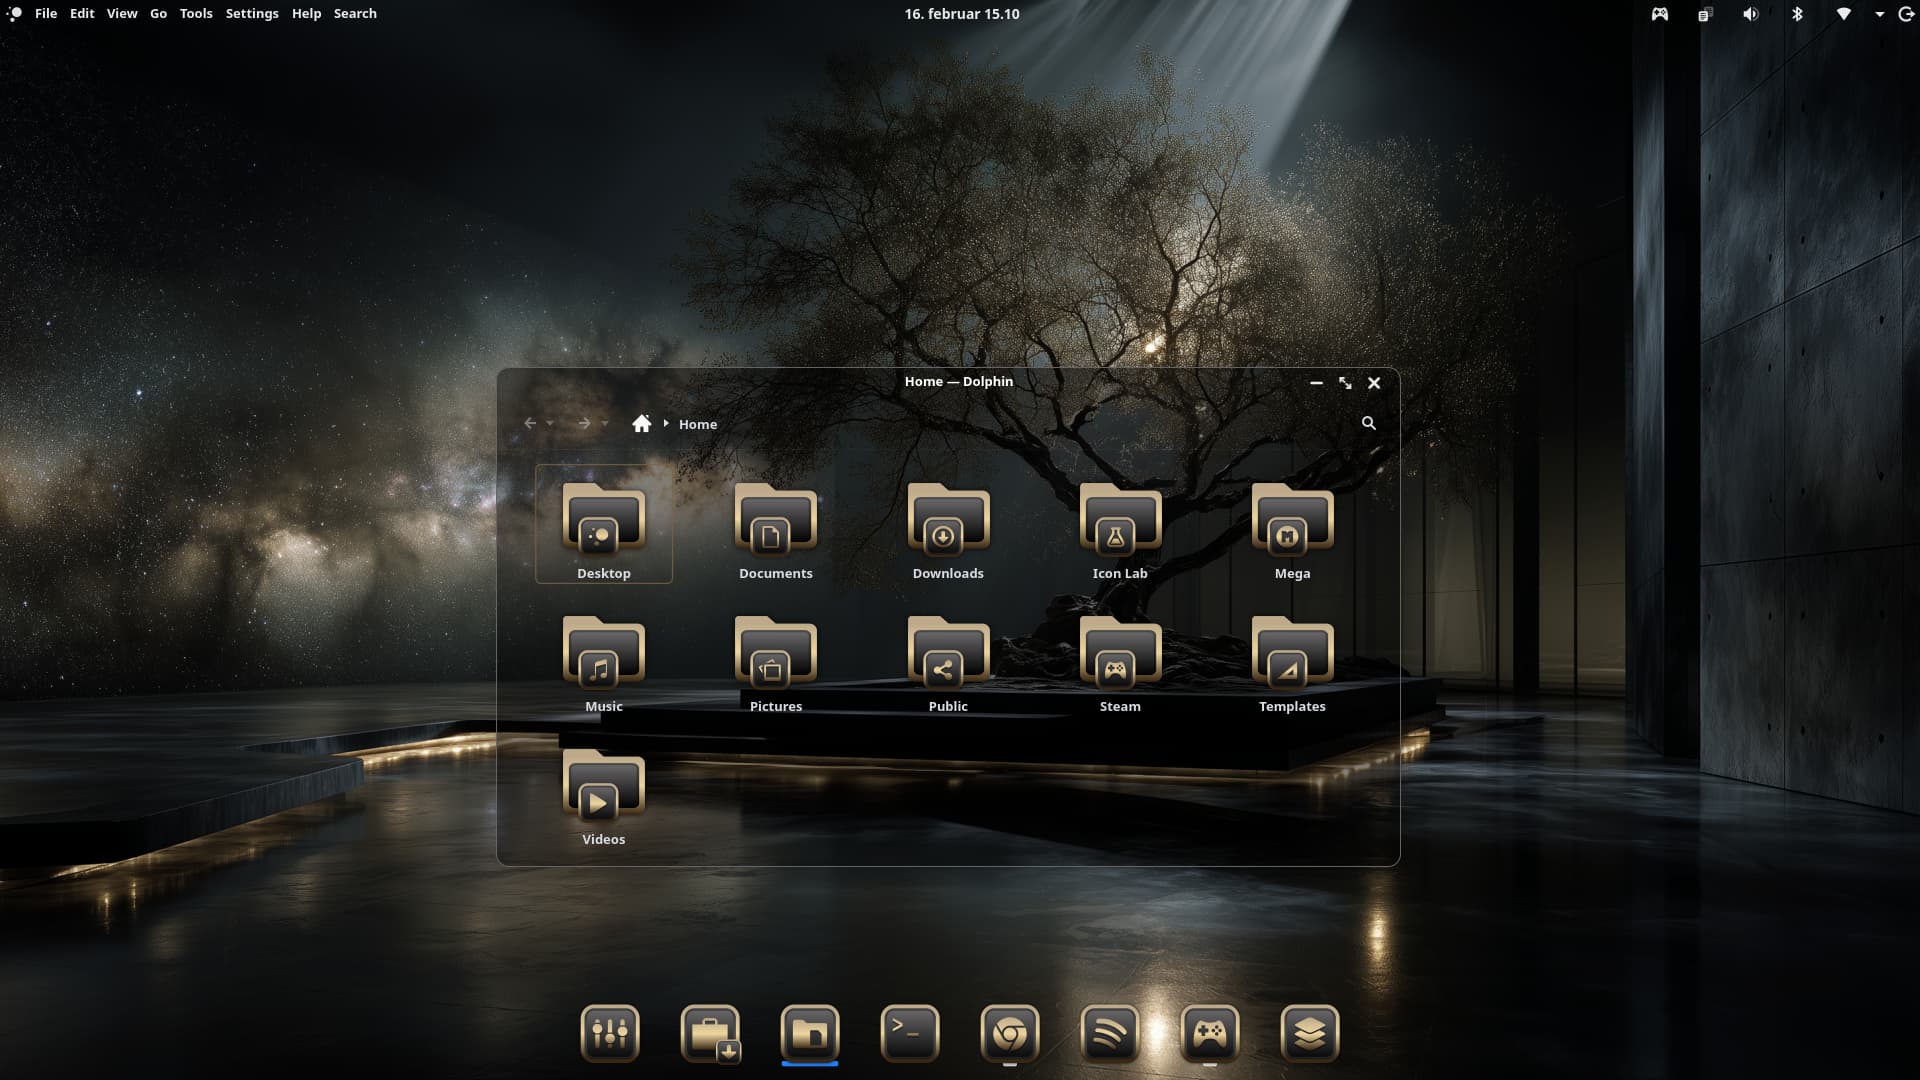Click the date and time clock
This screenshot has height=1080, width=1920.
coord(961,14)
